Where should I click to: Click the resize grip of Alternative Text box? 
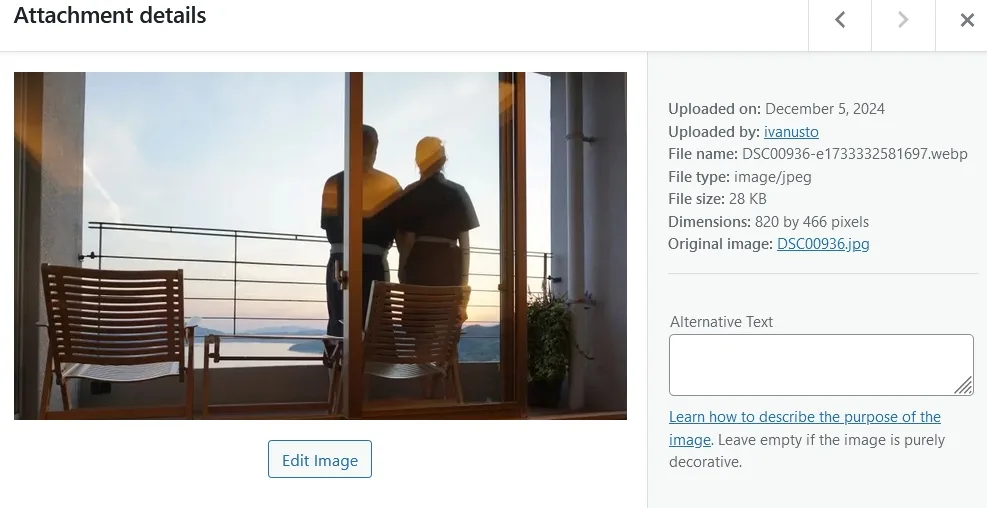(963, 385)
